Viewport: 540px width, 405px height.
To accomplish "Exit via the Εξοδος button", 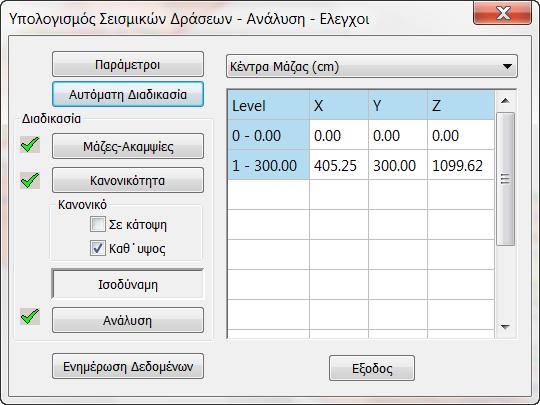I will (x=372, y=368).
